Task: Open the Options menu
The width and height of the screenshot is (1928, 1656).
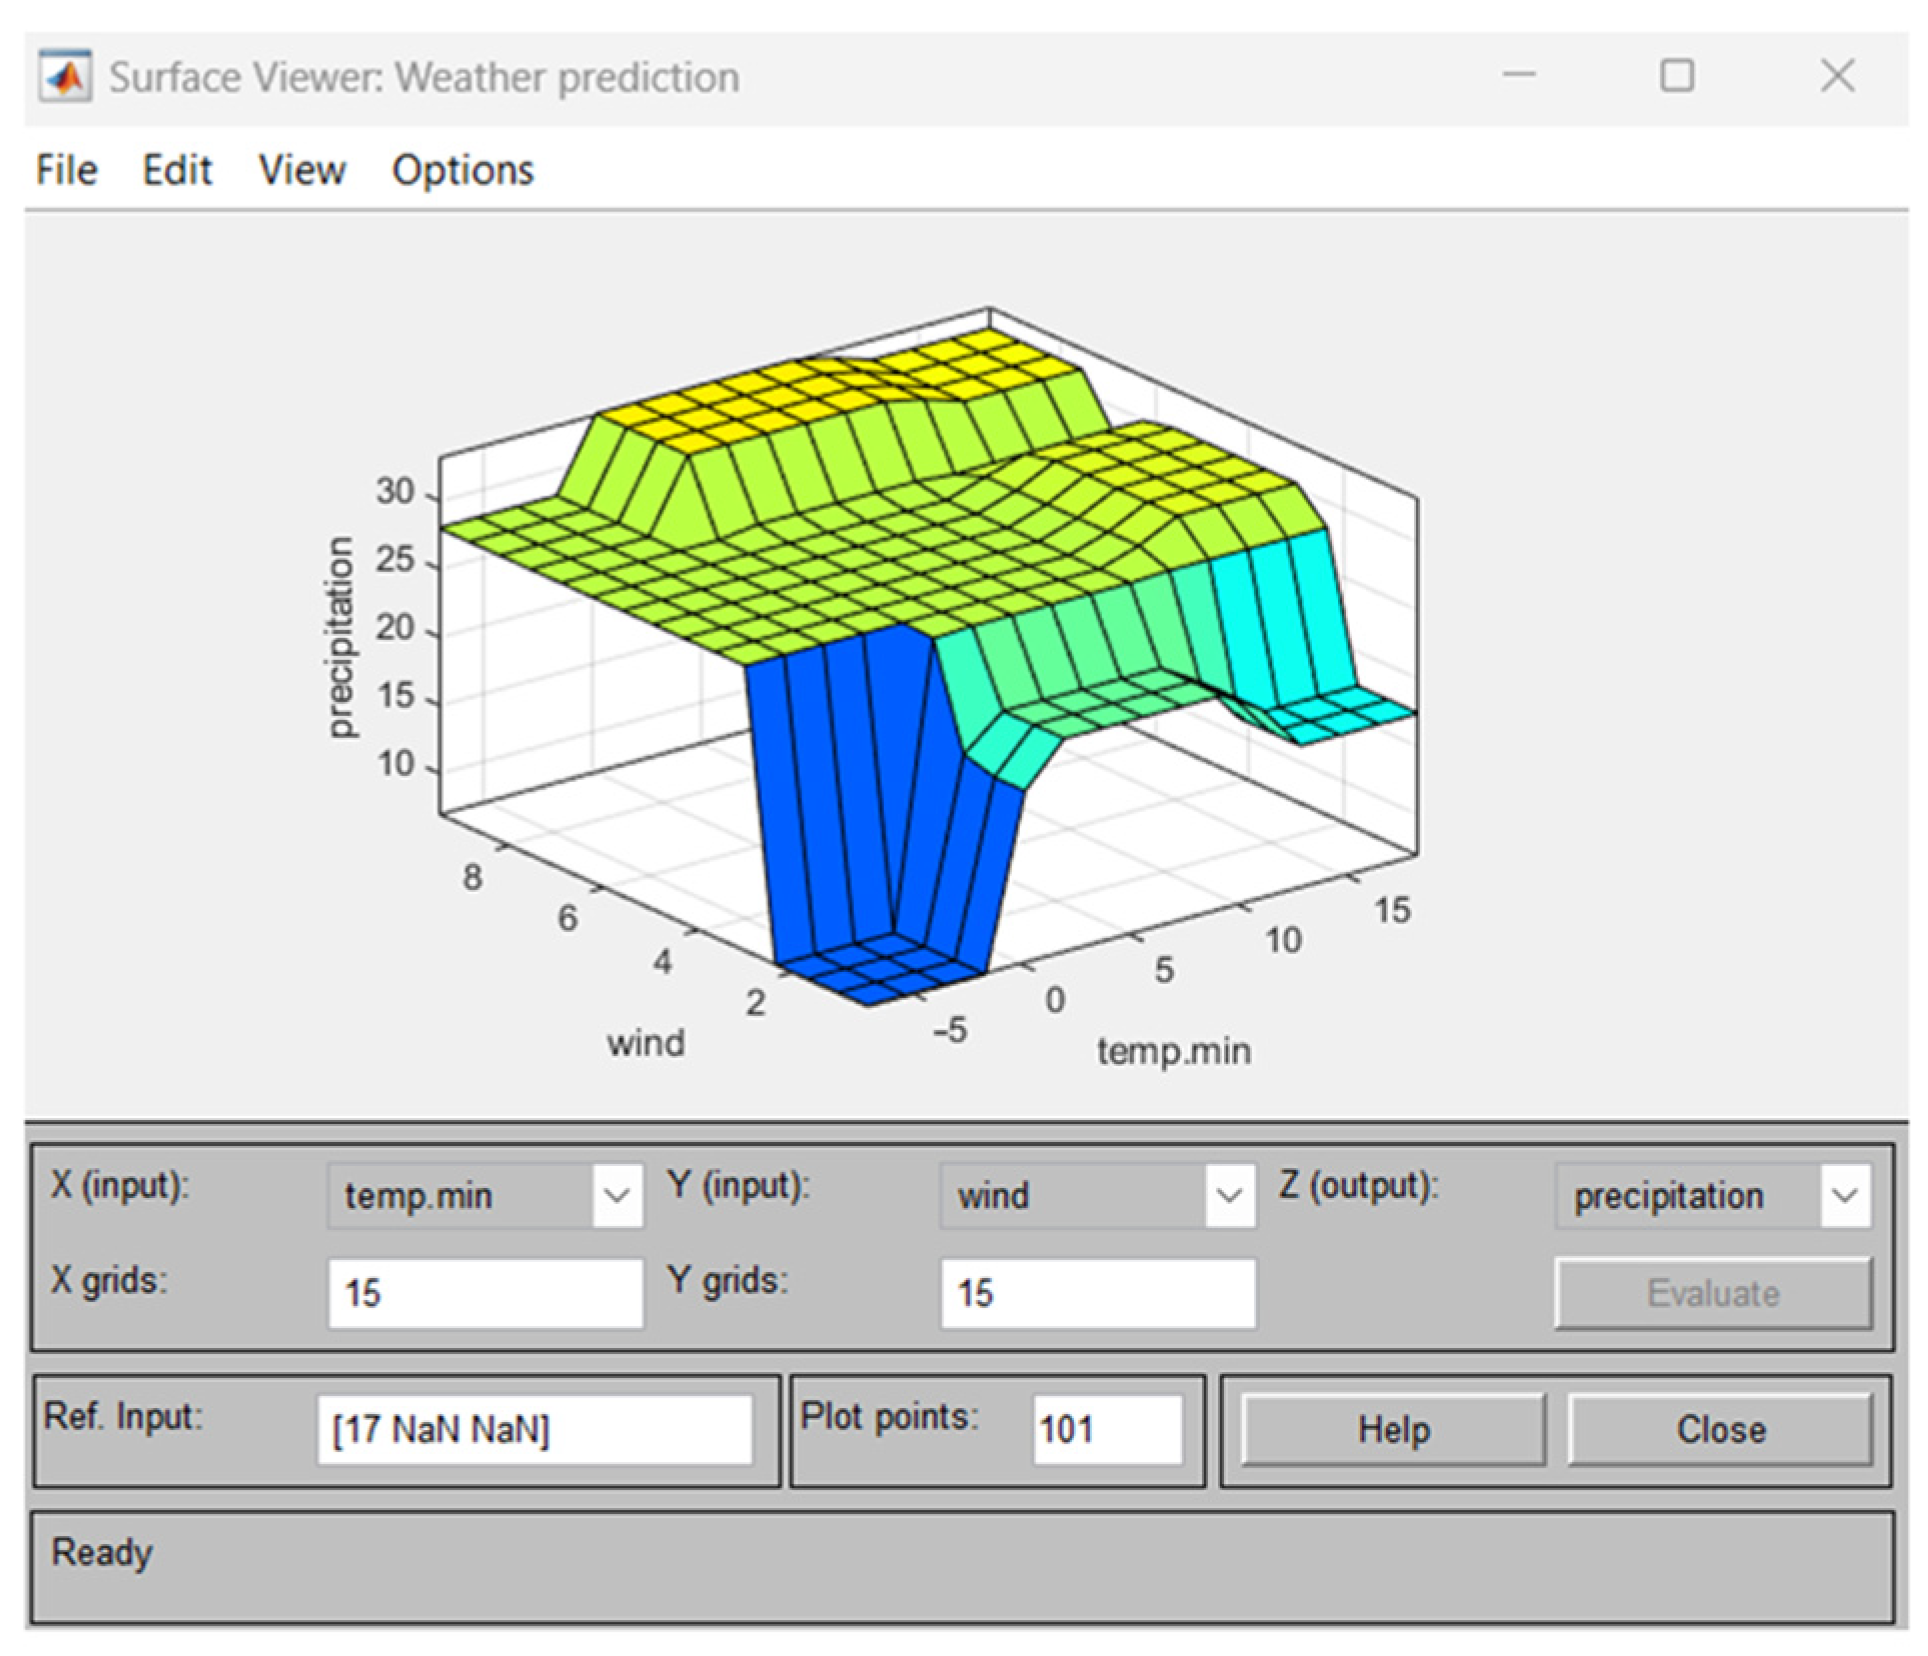Action: point(462,170)
